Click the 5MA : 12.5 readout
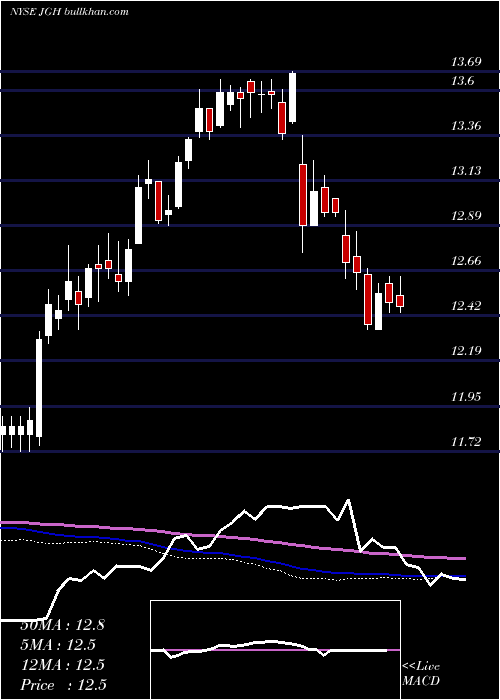This screenshot has width=500, height=700. point(58,645)
